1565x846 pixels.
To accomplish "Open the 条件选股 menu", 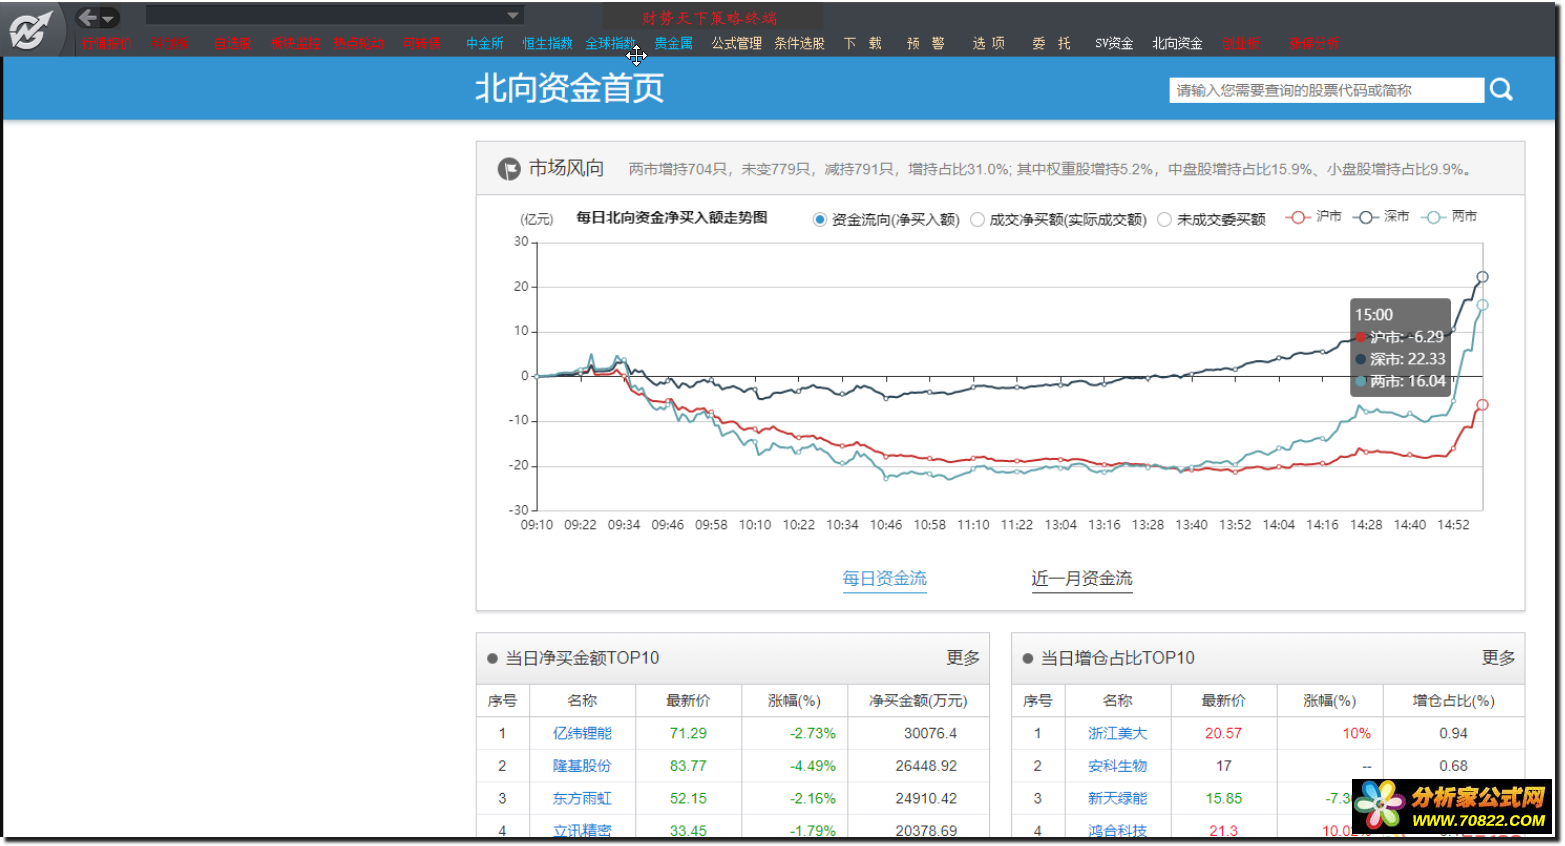I will pyautogui.click(x=799, y=44).
